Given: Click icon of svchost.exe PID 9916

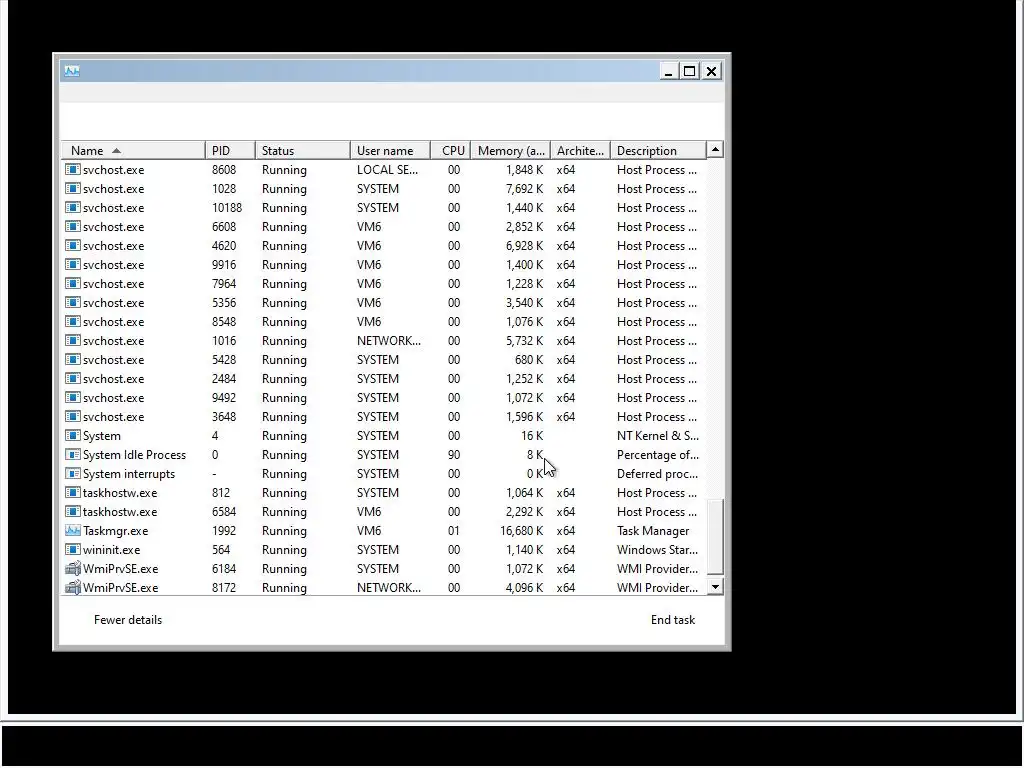Looking at the screenshot, I should click(72, 264).
